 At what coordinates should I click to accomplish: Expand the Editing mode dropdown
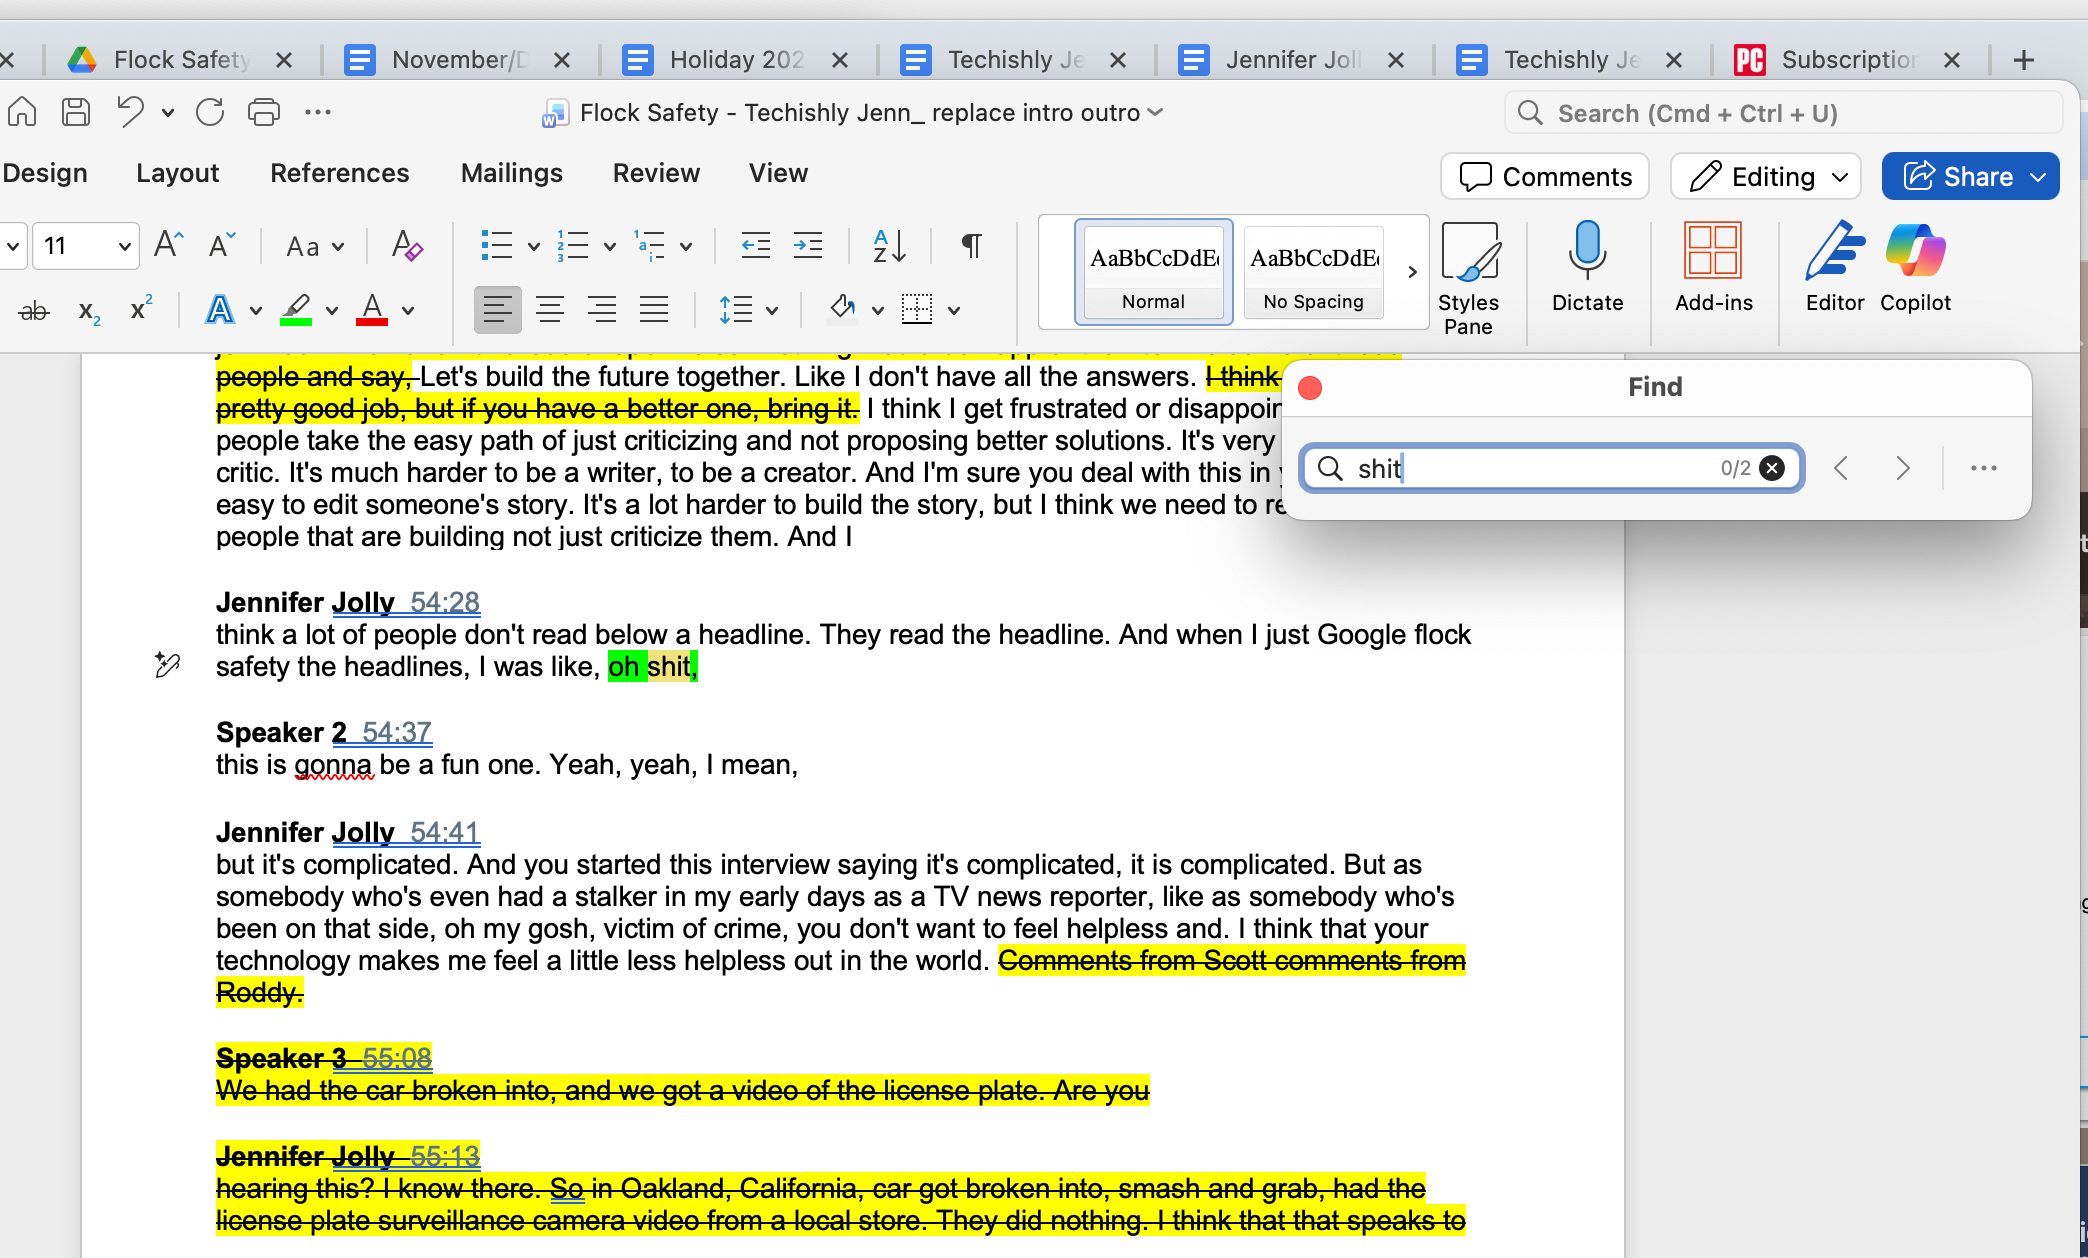point(1840,177)
